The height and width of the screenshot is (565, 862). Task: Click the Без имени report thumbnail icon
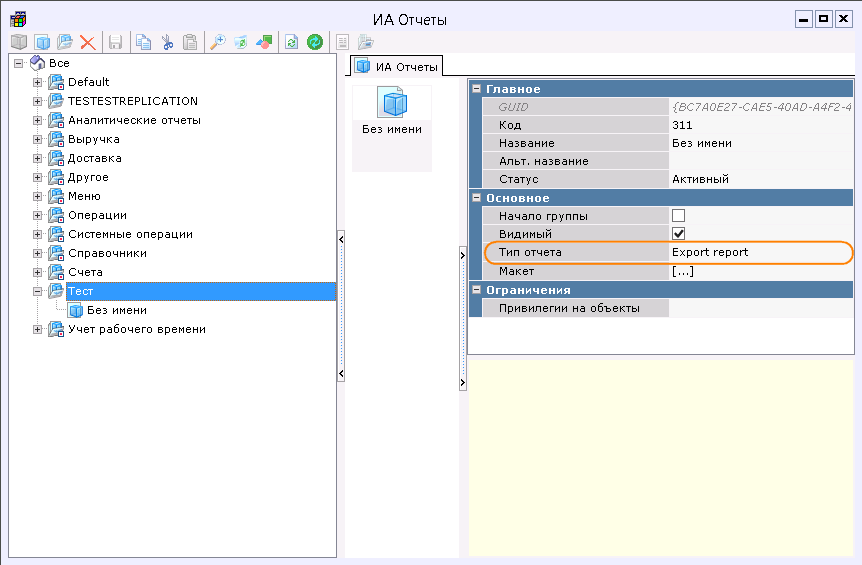click(392, 103)
